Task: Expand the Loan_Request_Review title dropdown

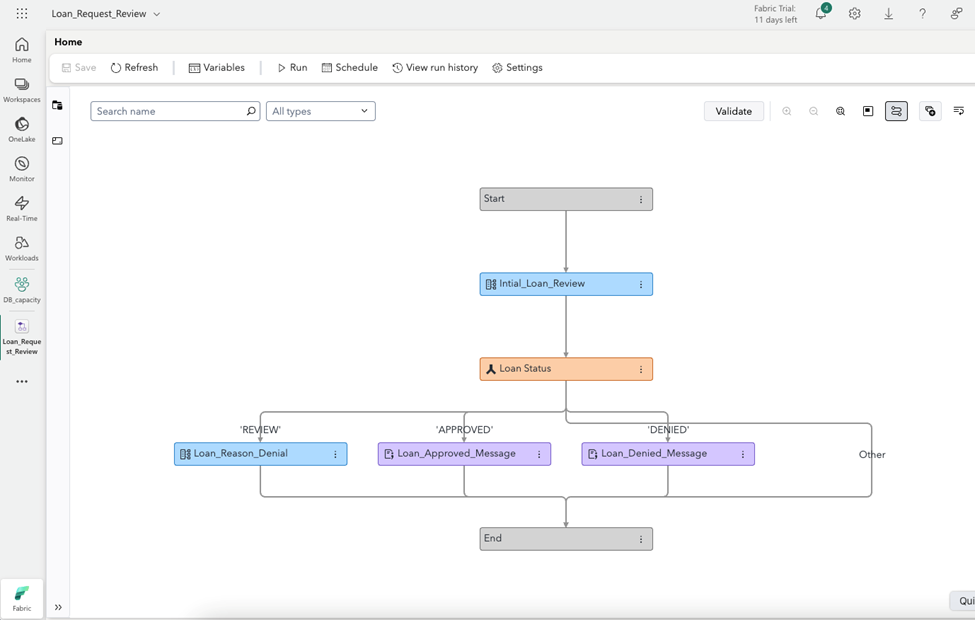Action: (x=157, y=14)
